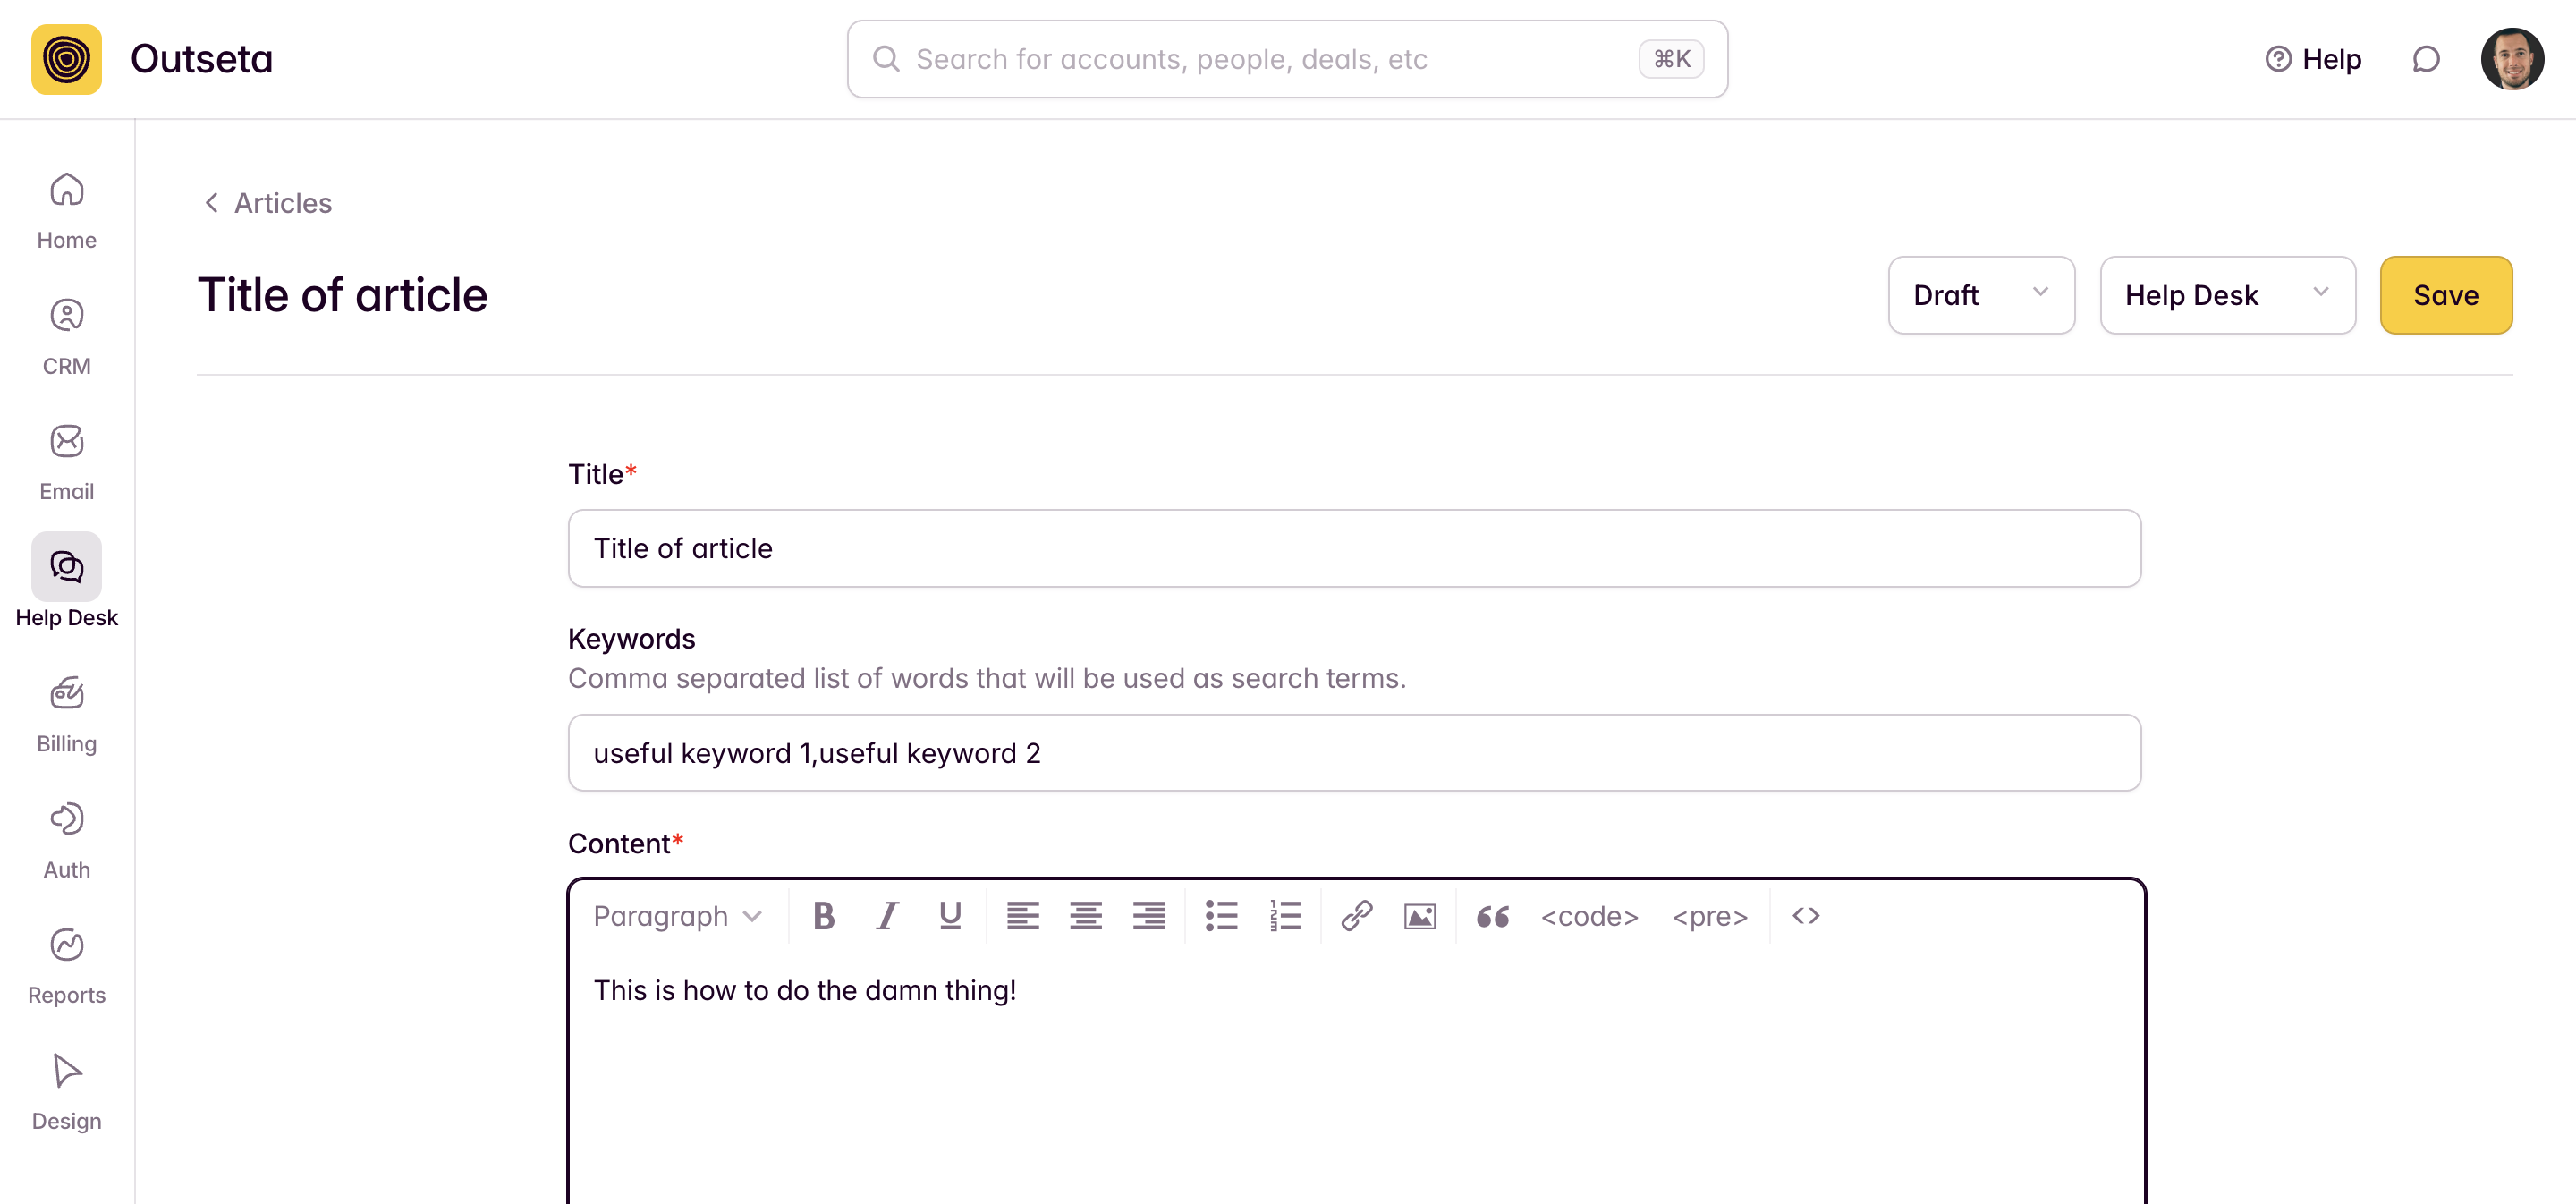Expand the Help Desk category dropdown
The height and width of the screenshot is (1204, 2576).
point(2227,295)
